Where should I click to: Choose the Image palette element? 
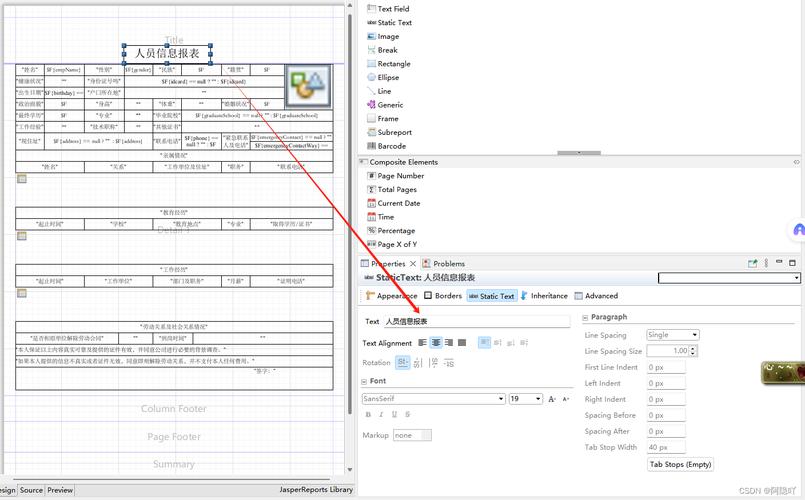pyautogui.click(x=383, y=36)
